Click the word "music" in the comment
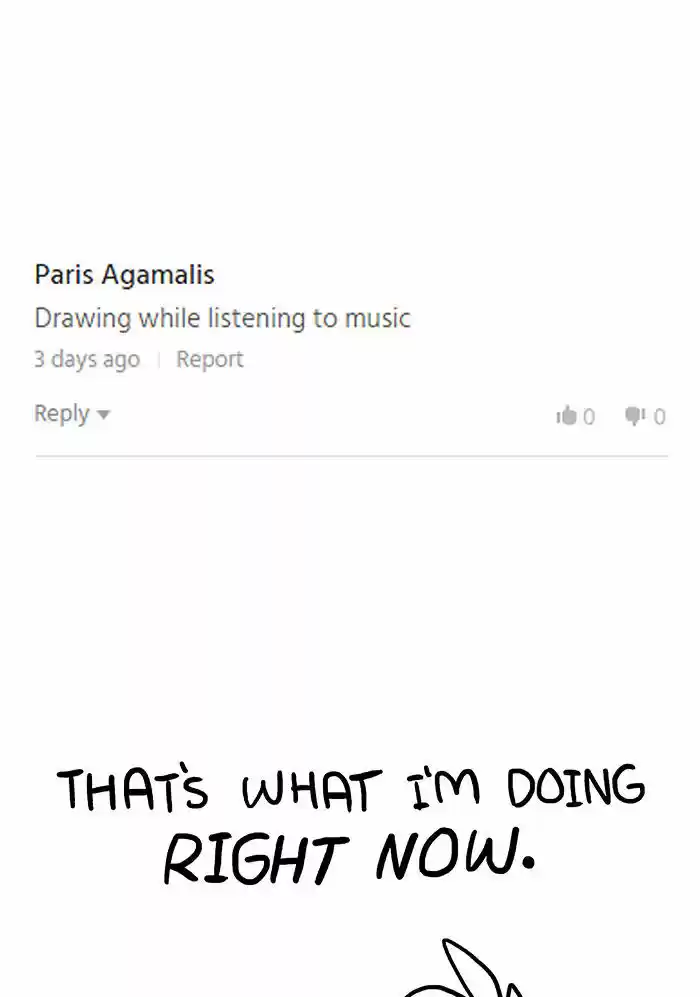The height and width of the screenshot is (997, 700). click(378, 318)
